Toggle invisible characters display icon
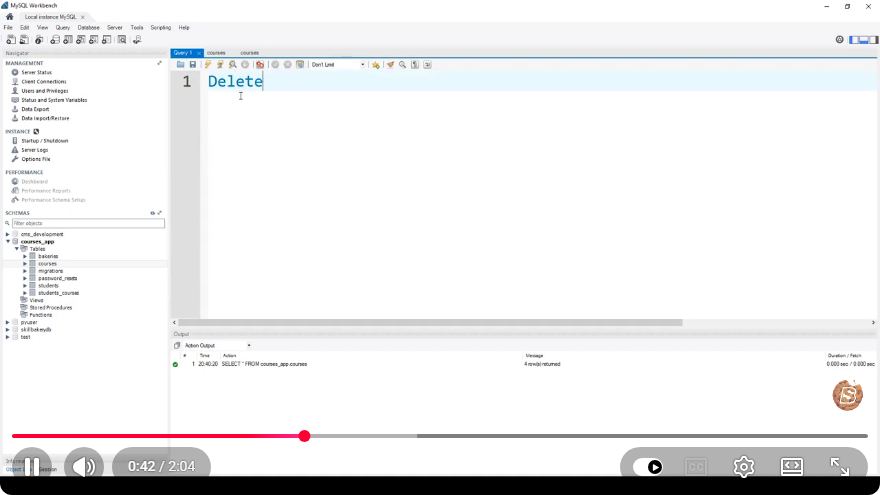Screen dimensions: 880x495 [x=415, y=65]
